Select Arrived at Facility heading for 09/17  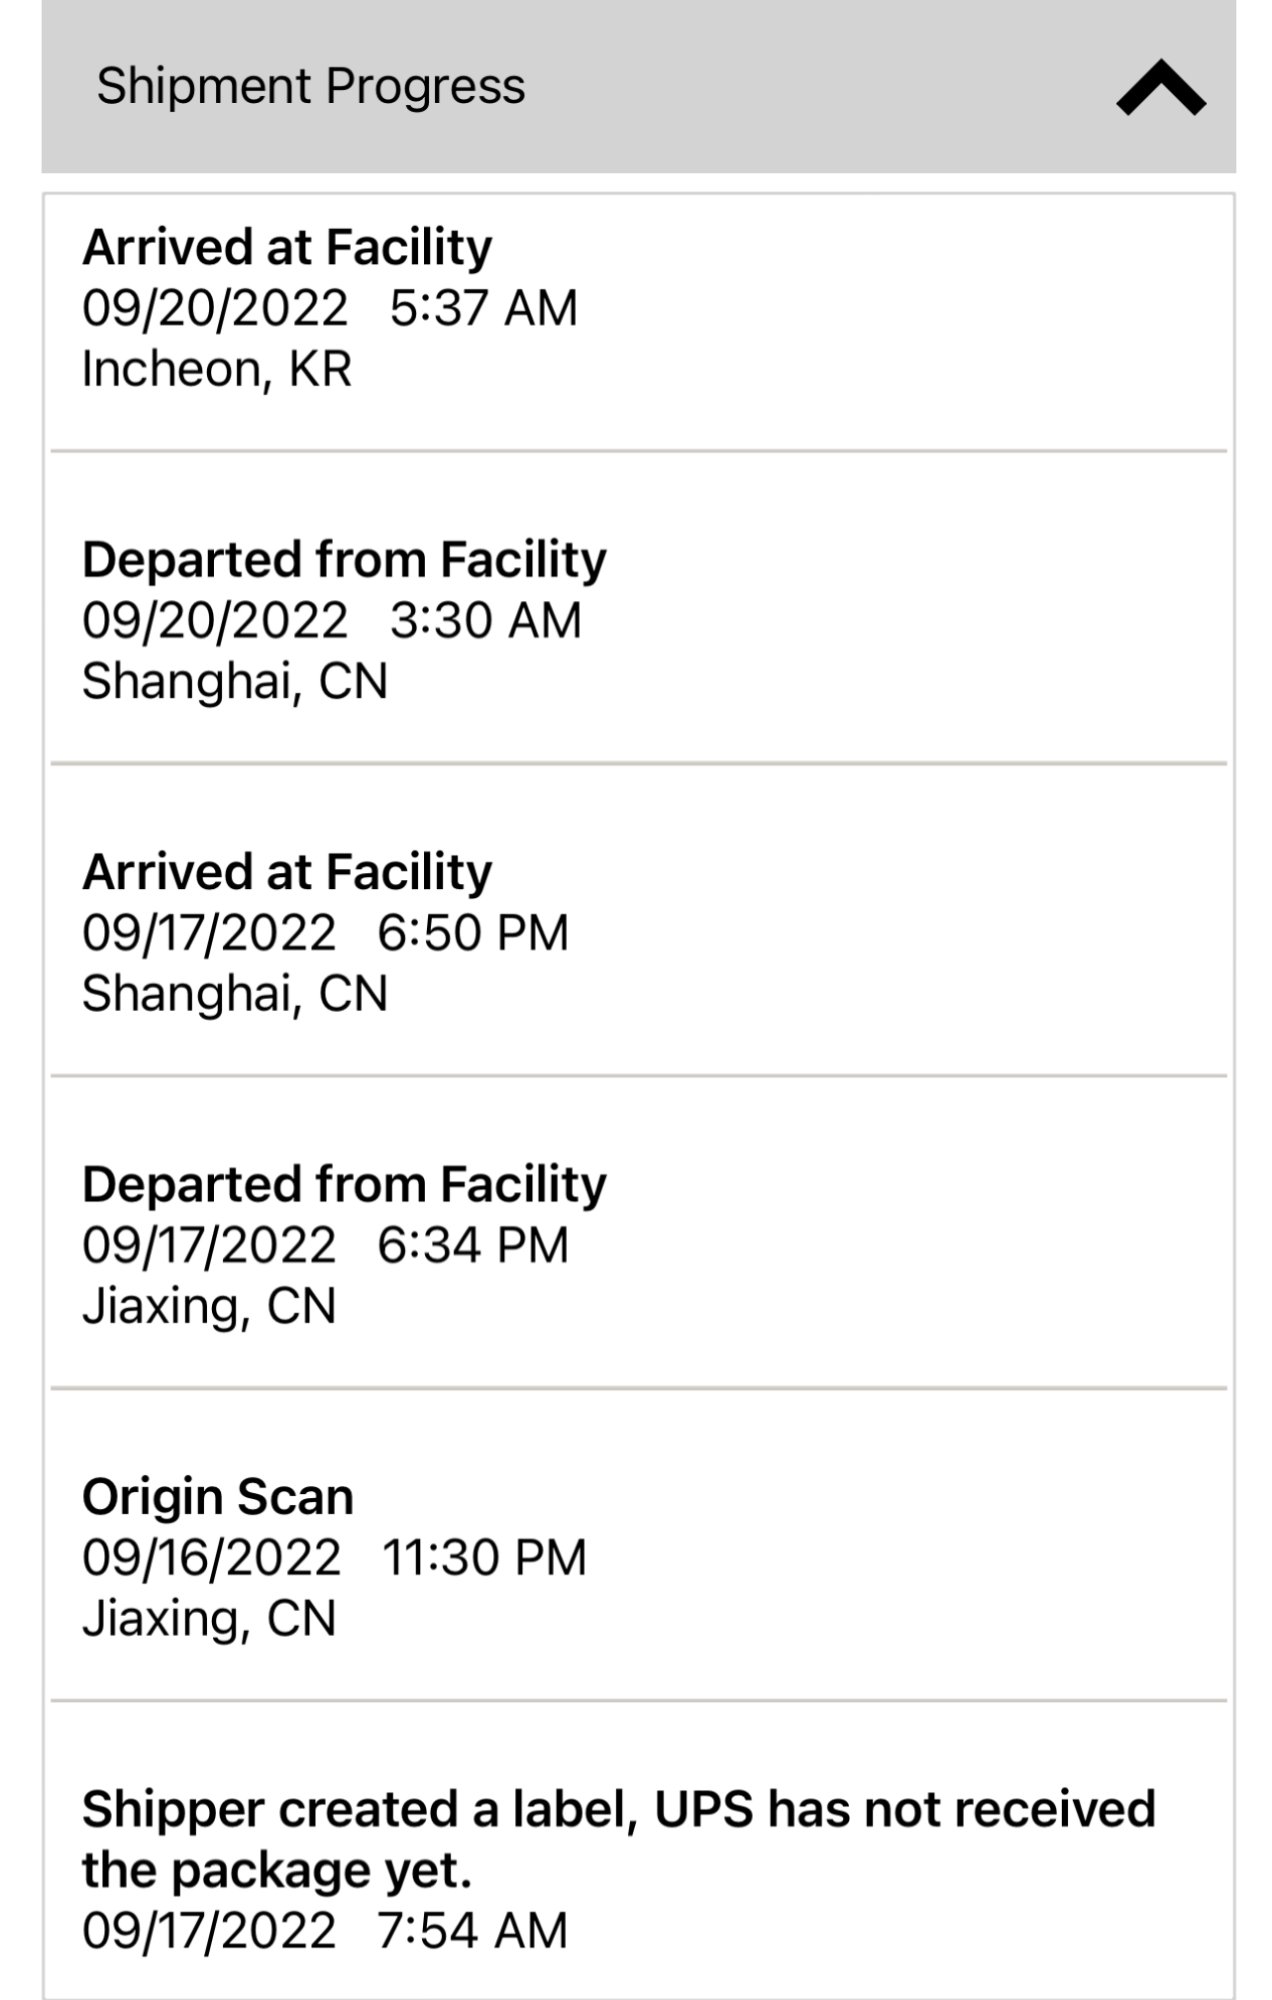tap(287, 871)
